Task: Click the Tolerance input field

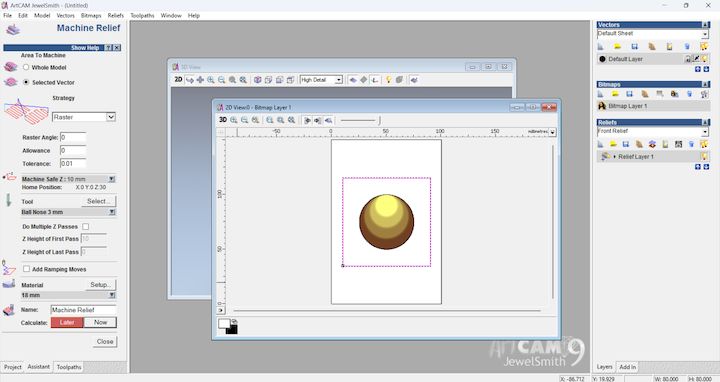Action: click(73, 163)
